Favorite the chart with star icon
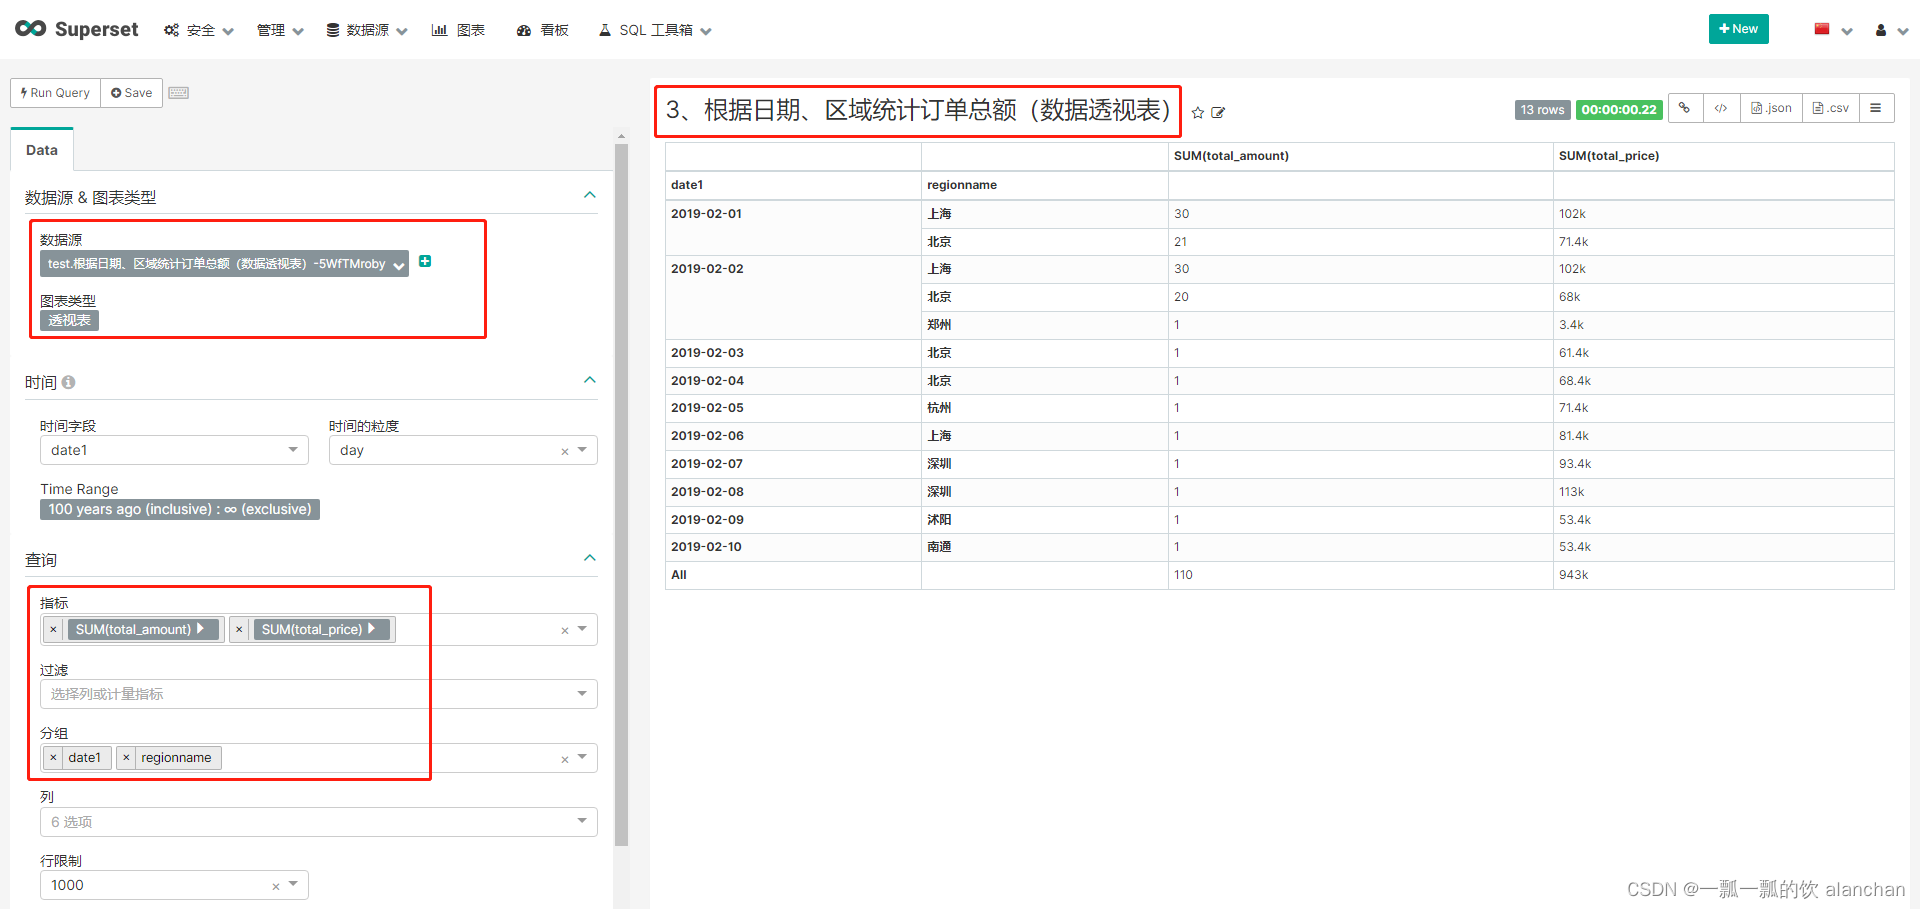Viewport: 1920px width, 909px height. (1198, 113)
